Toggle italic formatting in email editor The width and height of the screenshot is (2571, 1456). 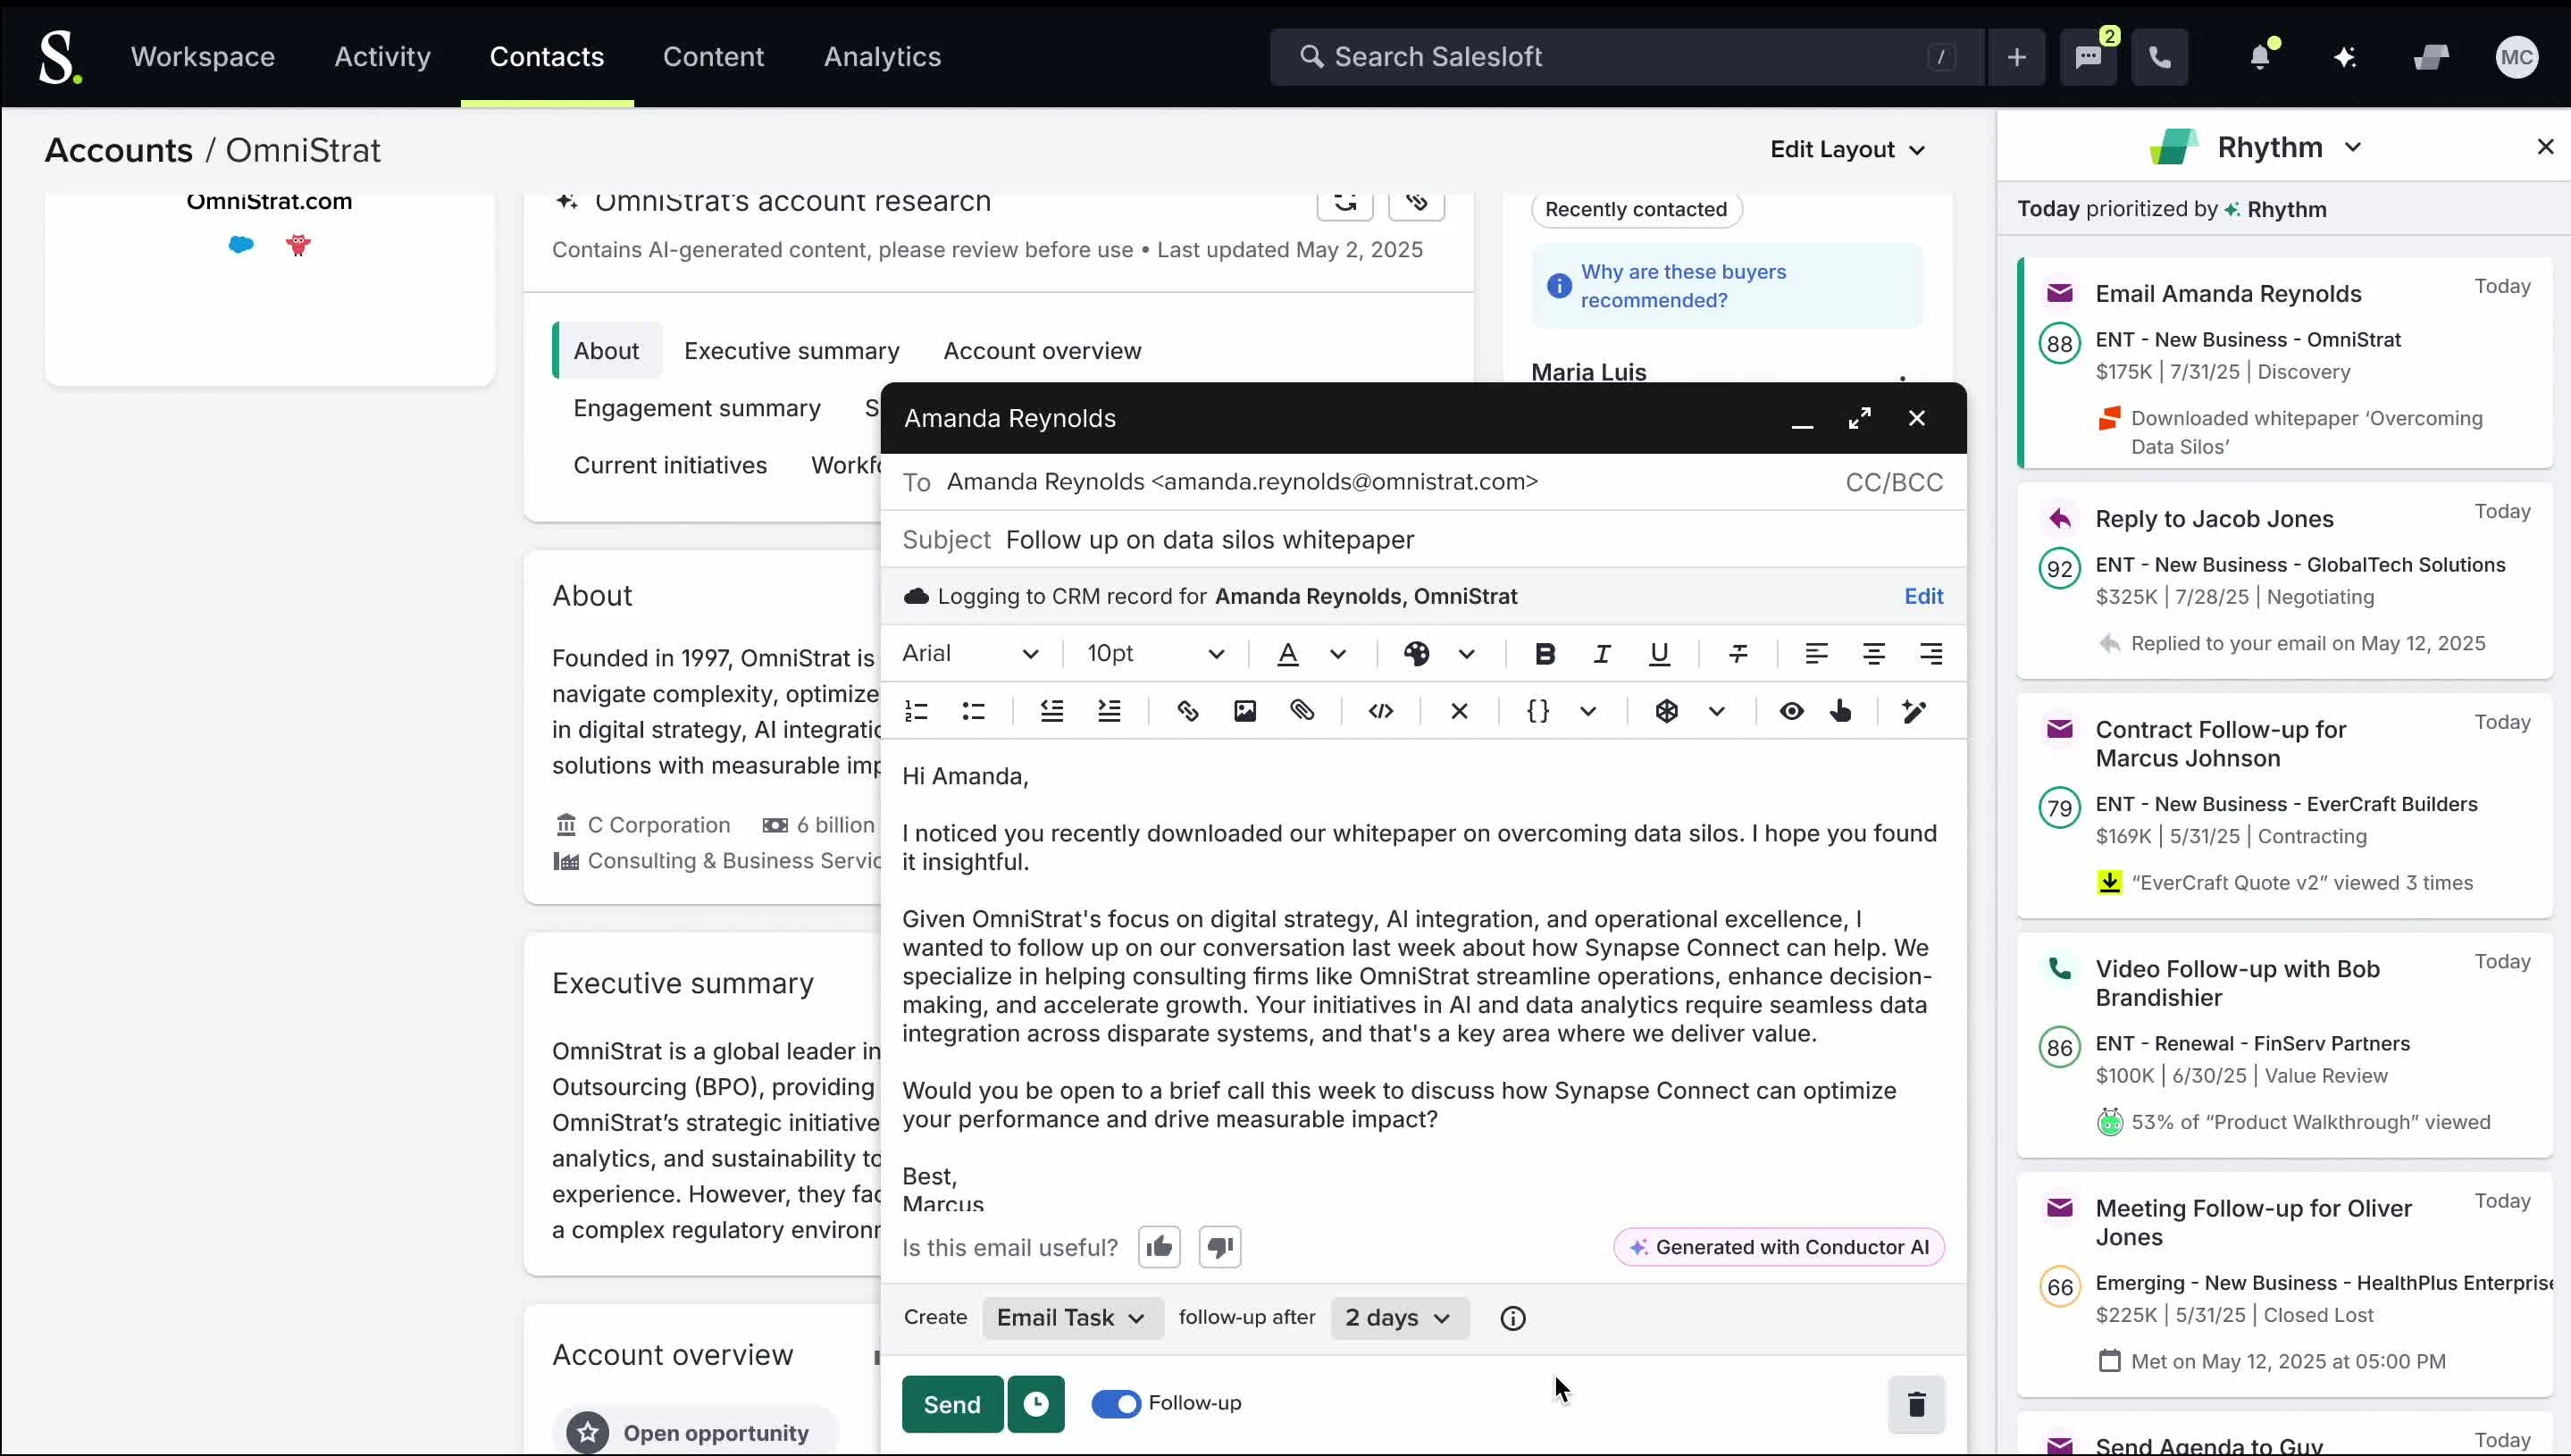pyautogui.click(x=1601, y=654)
